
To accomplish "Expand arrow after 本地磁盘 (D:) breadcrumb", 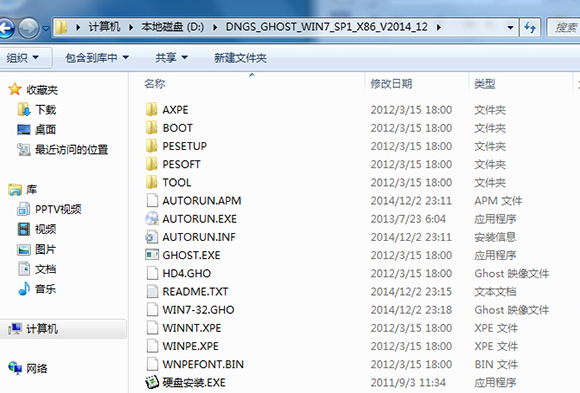I will pyautogui.click(x=215, y=27).
